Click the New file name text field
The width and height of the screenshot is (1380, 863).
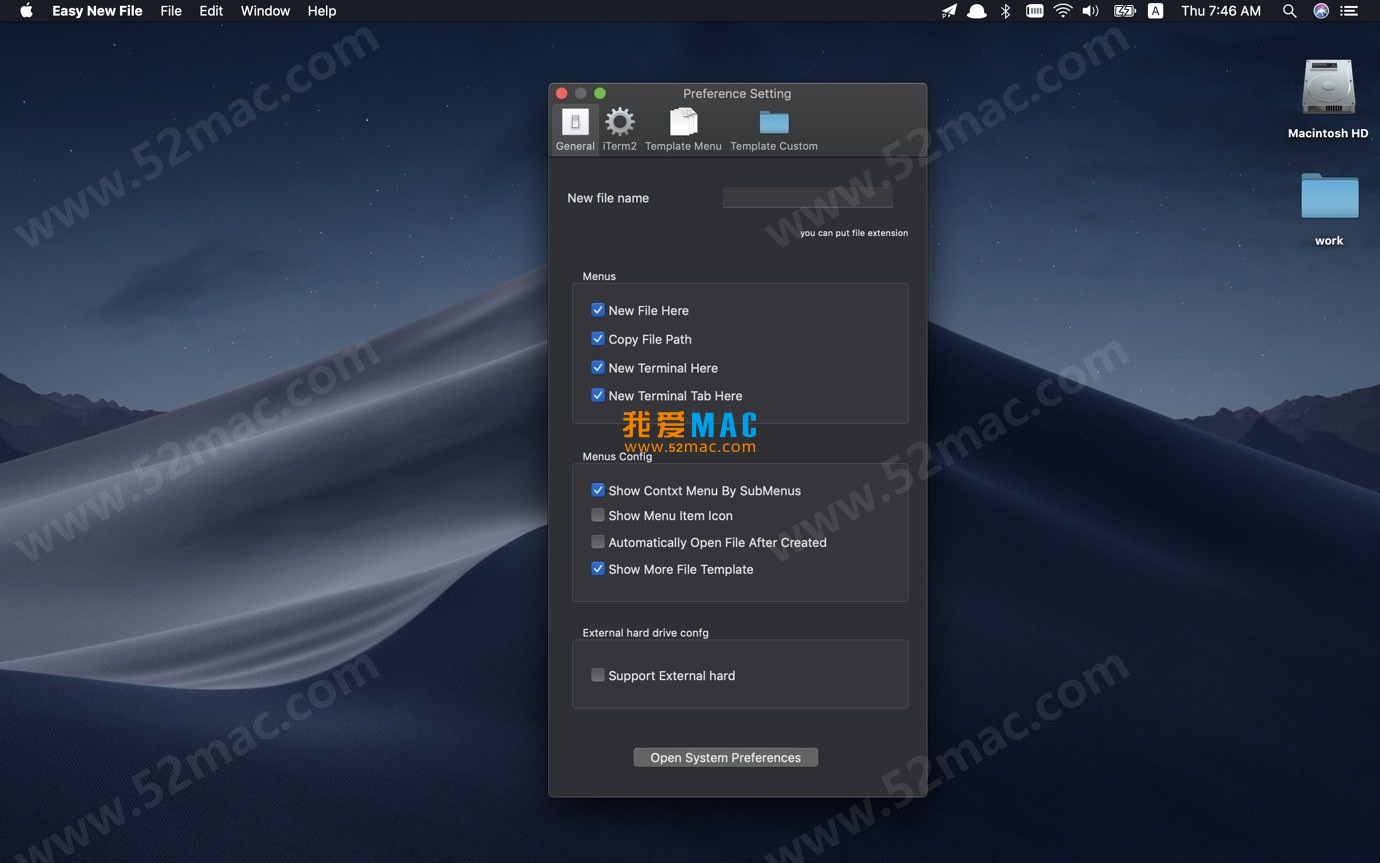[x=807, y=198]
